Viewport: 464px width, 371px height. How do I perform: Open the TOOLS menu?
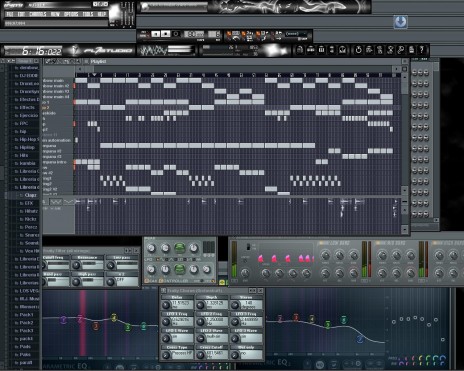coord(88,14)
